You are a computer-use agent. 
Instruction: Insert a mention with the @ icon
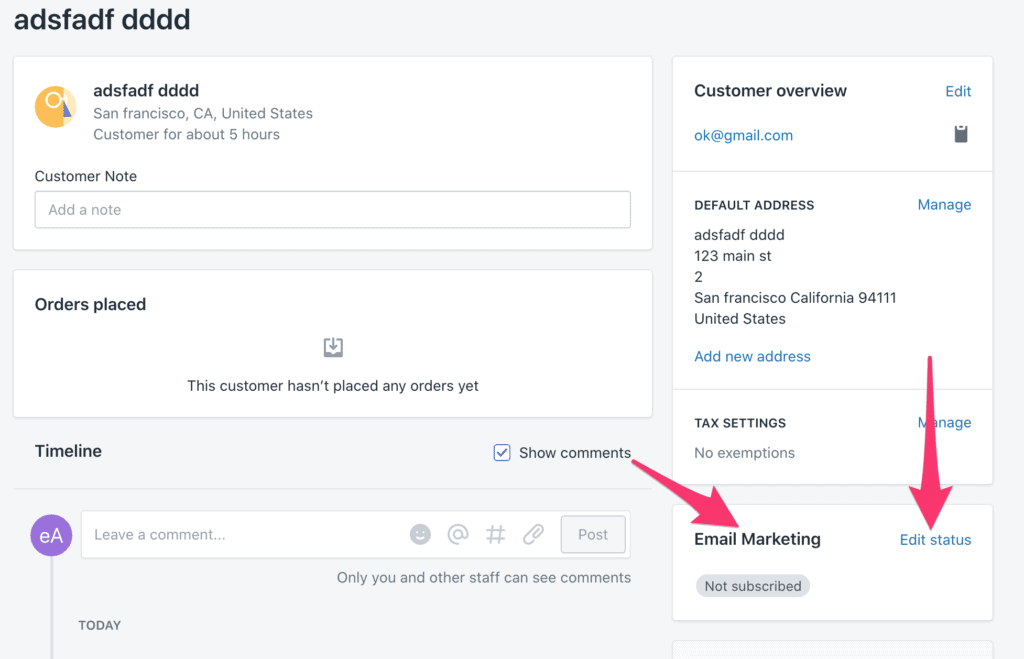pyautogui.click(x=458, y=534)
